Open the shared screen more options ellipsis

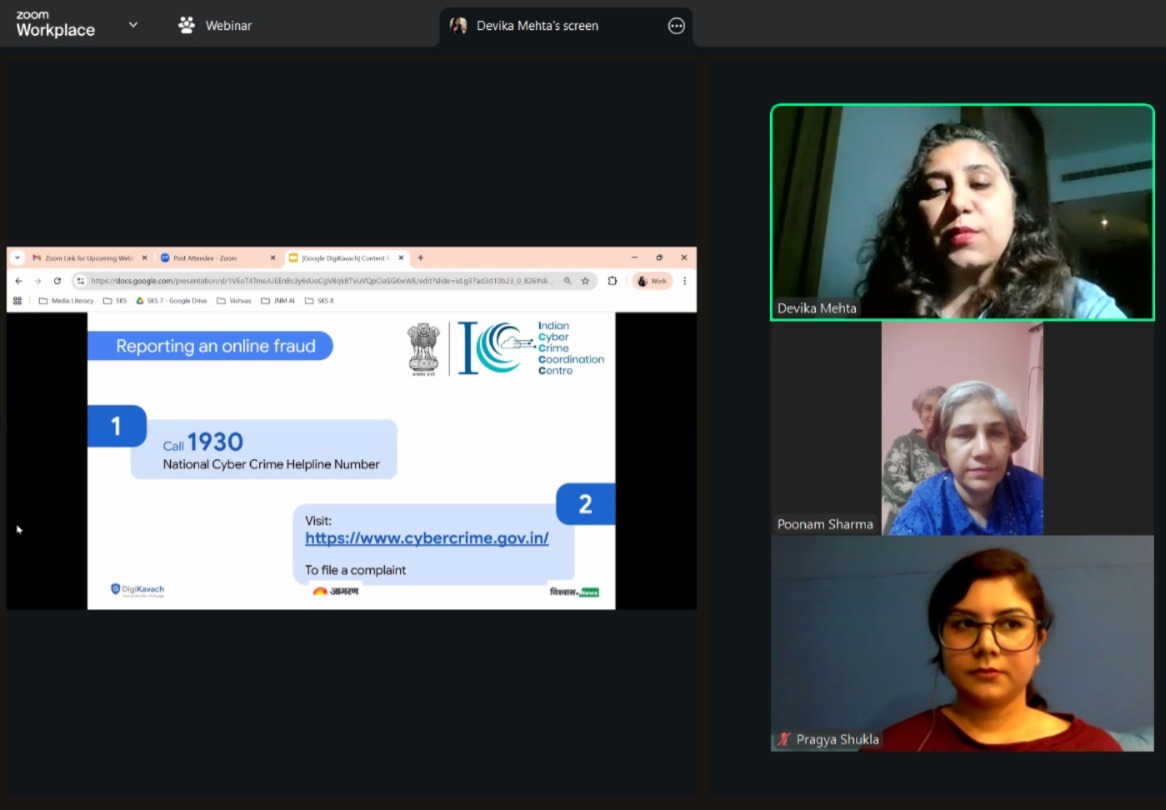coord(676,26)
